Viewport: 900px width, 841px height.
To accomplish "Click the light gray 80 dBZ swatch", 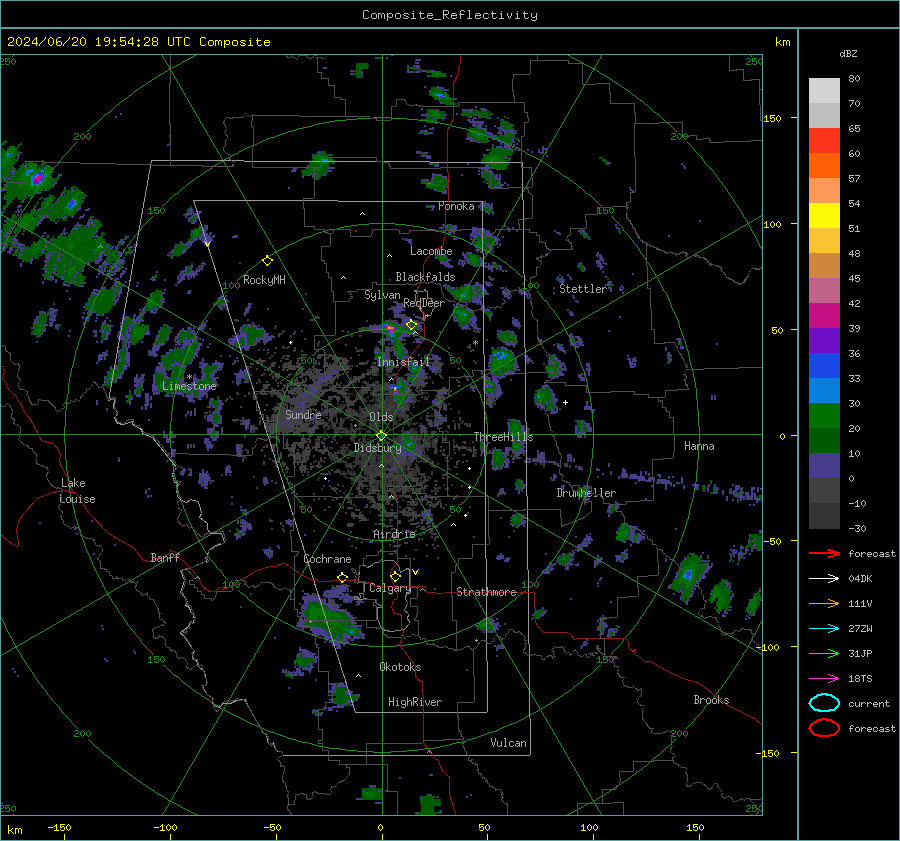I will pyautogui.click(x=824, y=91).
